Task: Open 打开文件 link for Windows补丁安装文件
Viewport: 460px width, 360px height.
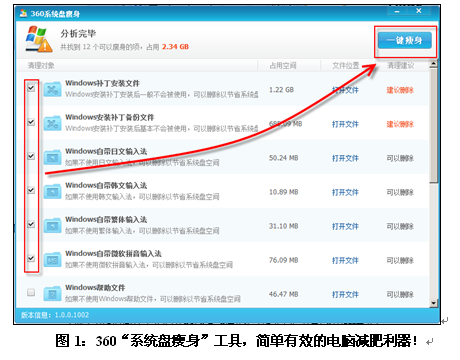Action: (x=345, y=90)
